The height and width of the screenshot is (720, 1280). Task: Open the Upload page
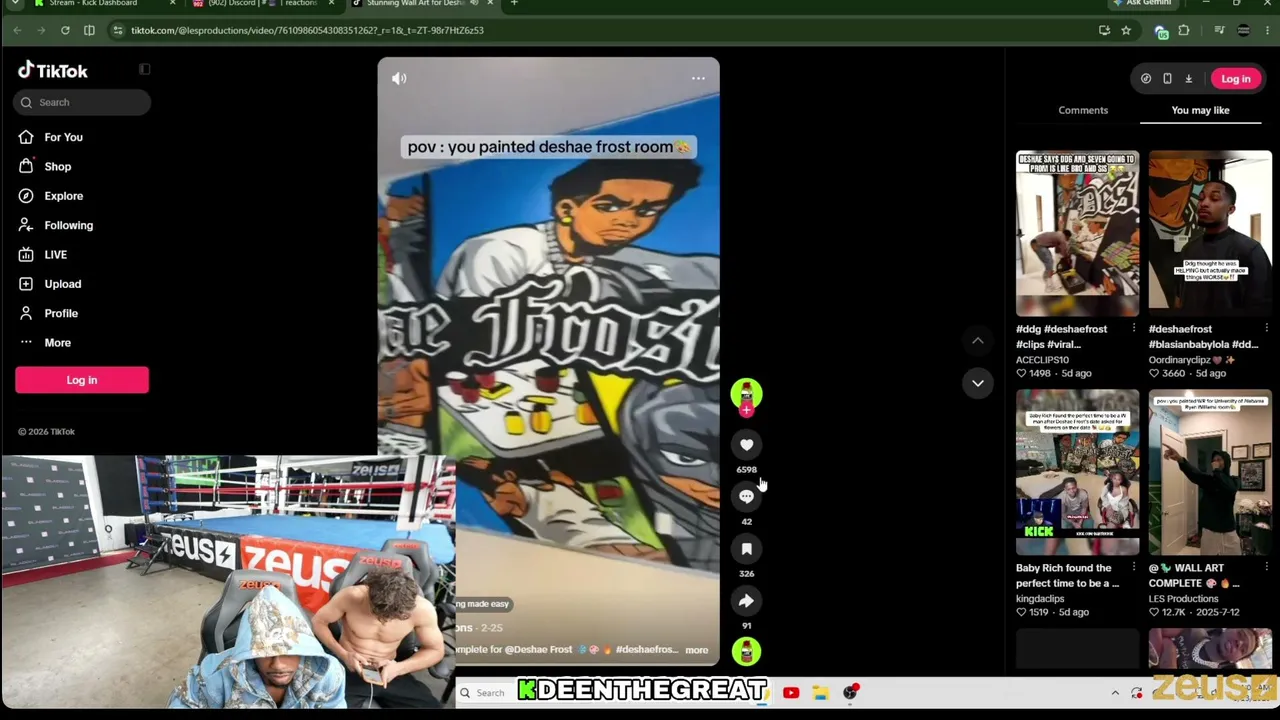[62, 284]
